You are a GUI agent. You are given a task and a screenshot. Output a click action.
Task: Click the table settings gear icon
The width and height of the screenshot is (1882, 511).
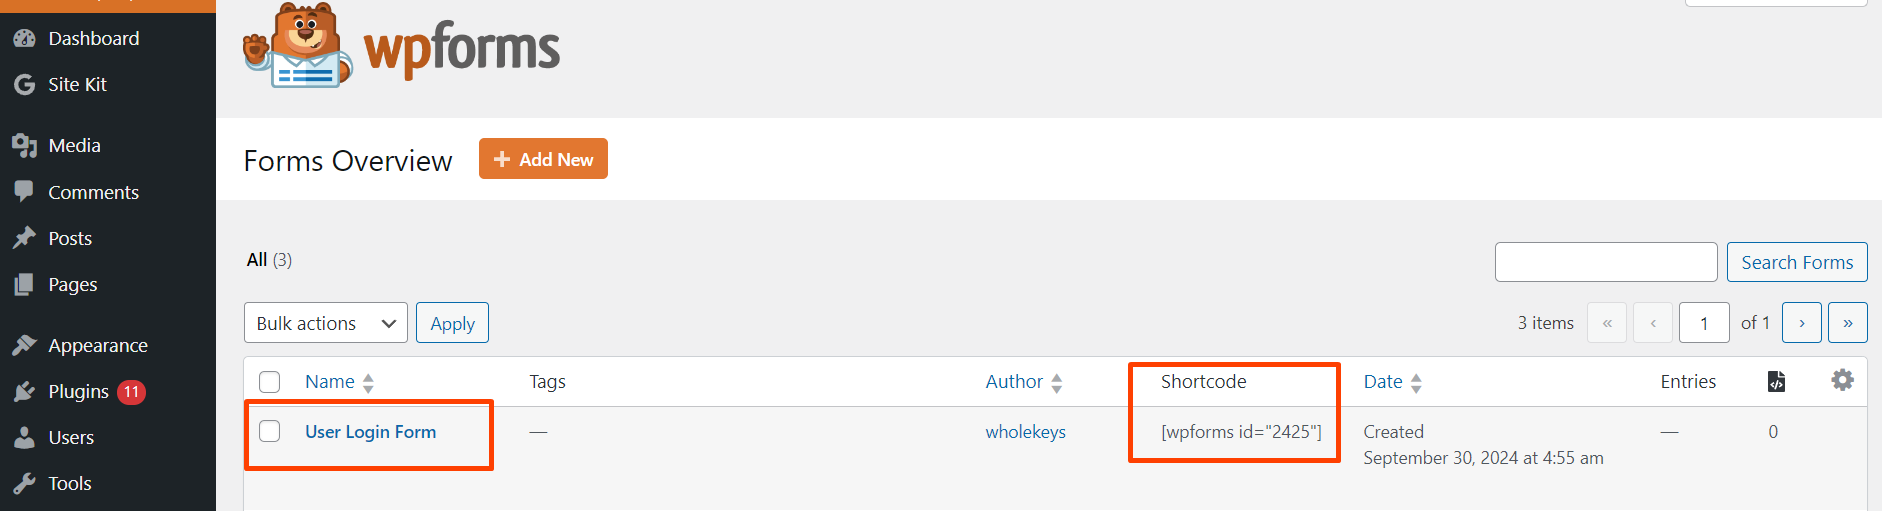click(1842, 380)
